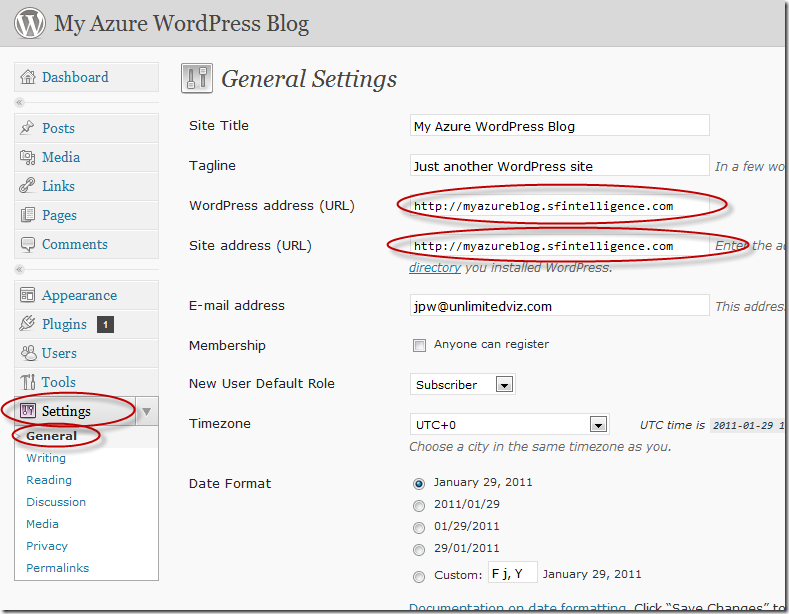Collapse the top menu section separator arrow
This screenshot has height=614, width=789.
(x=20, y=103)
